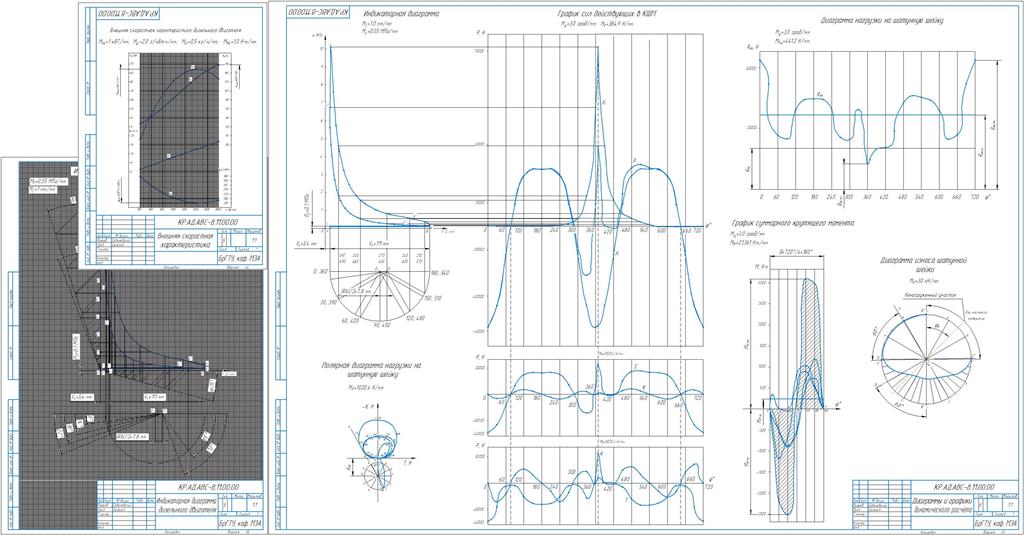Click the "150, 510" crank angle label
The width and height of the screenshot is (1024, 535).
coord(432,299)
